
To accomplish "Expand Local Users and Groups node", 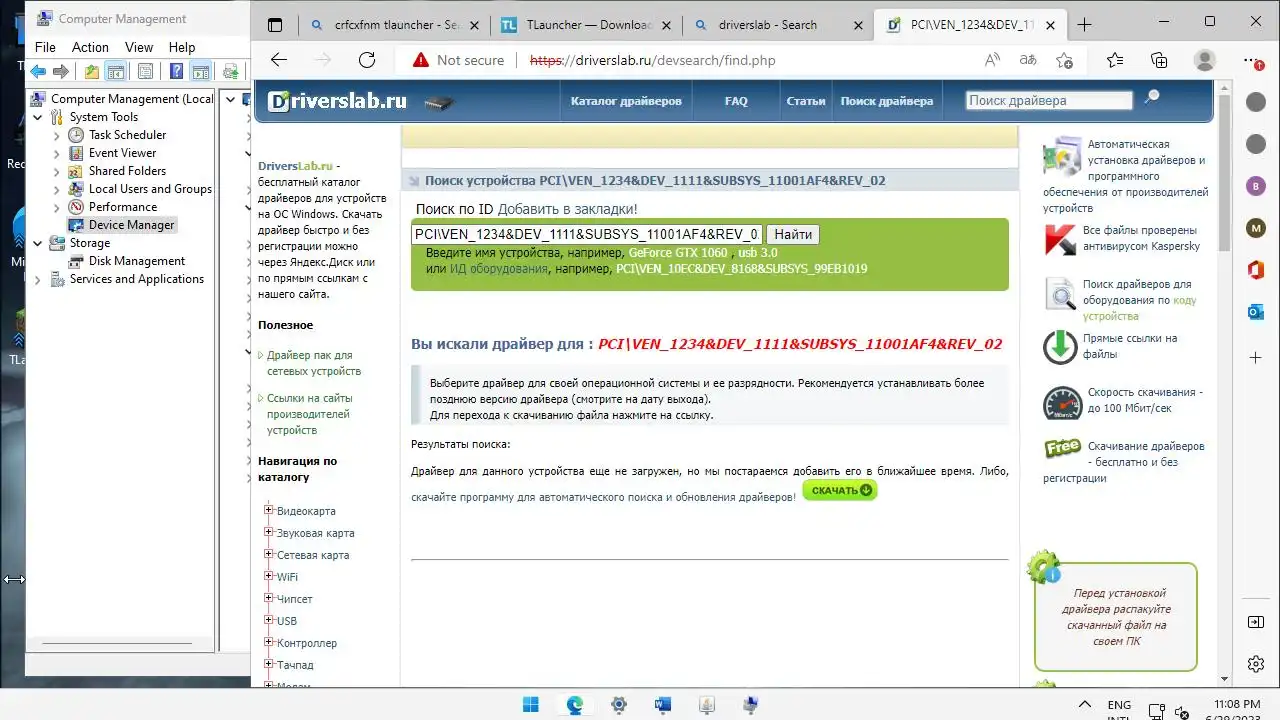I will (x=57, y=189).
